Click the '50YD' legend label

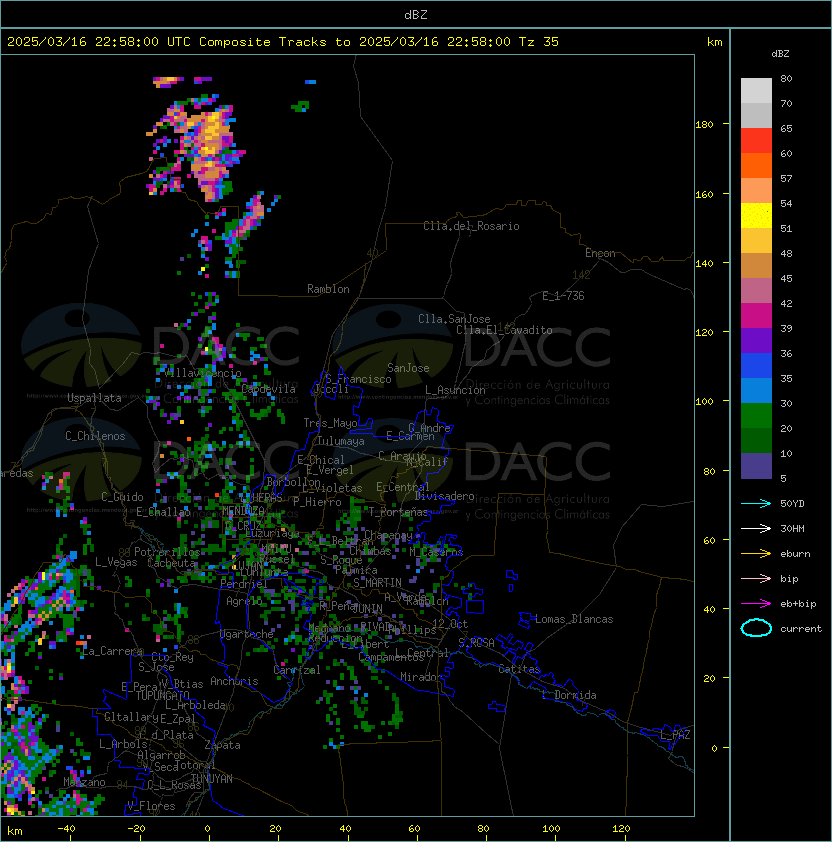[792, 503]
